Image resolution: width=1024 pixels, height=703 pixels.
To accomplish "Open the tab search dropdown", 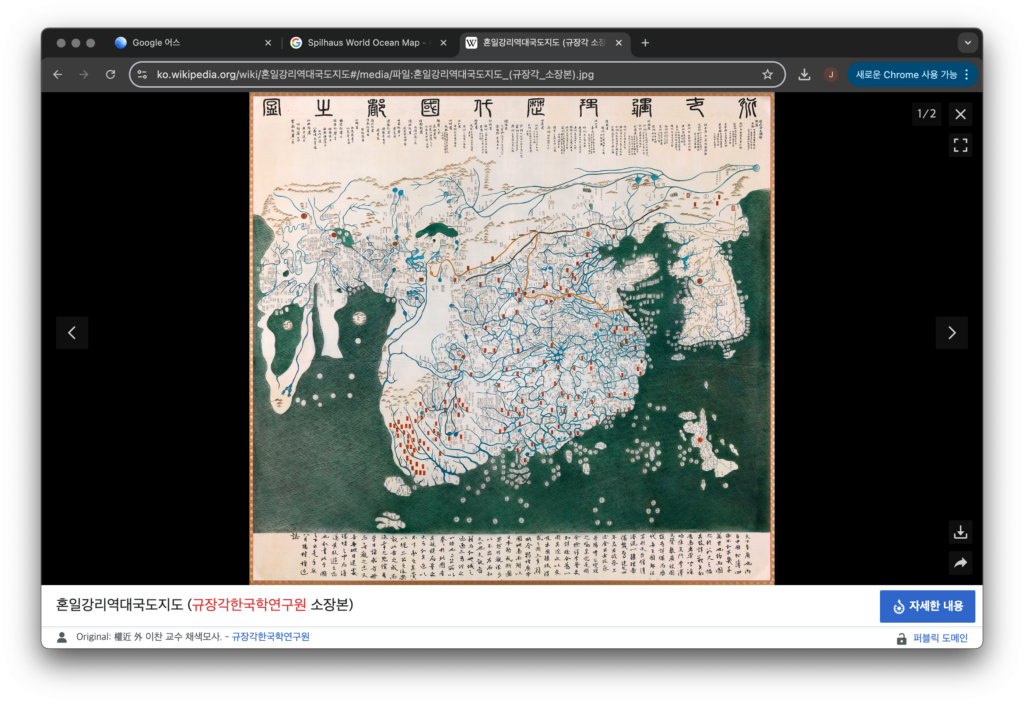I will coord(967,43).
